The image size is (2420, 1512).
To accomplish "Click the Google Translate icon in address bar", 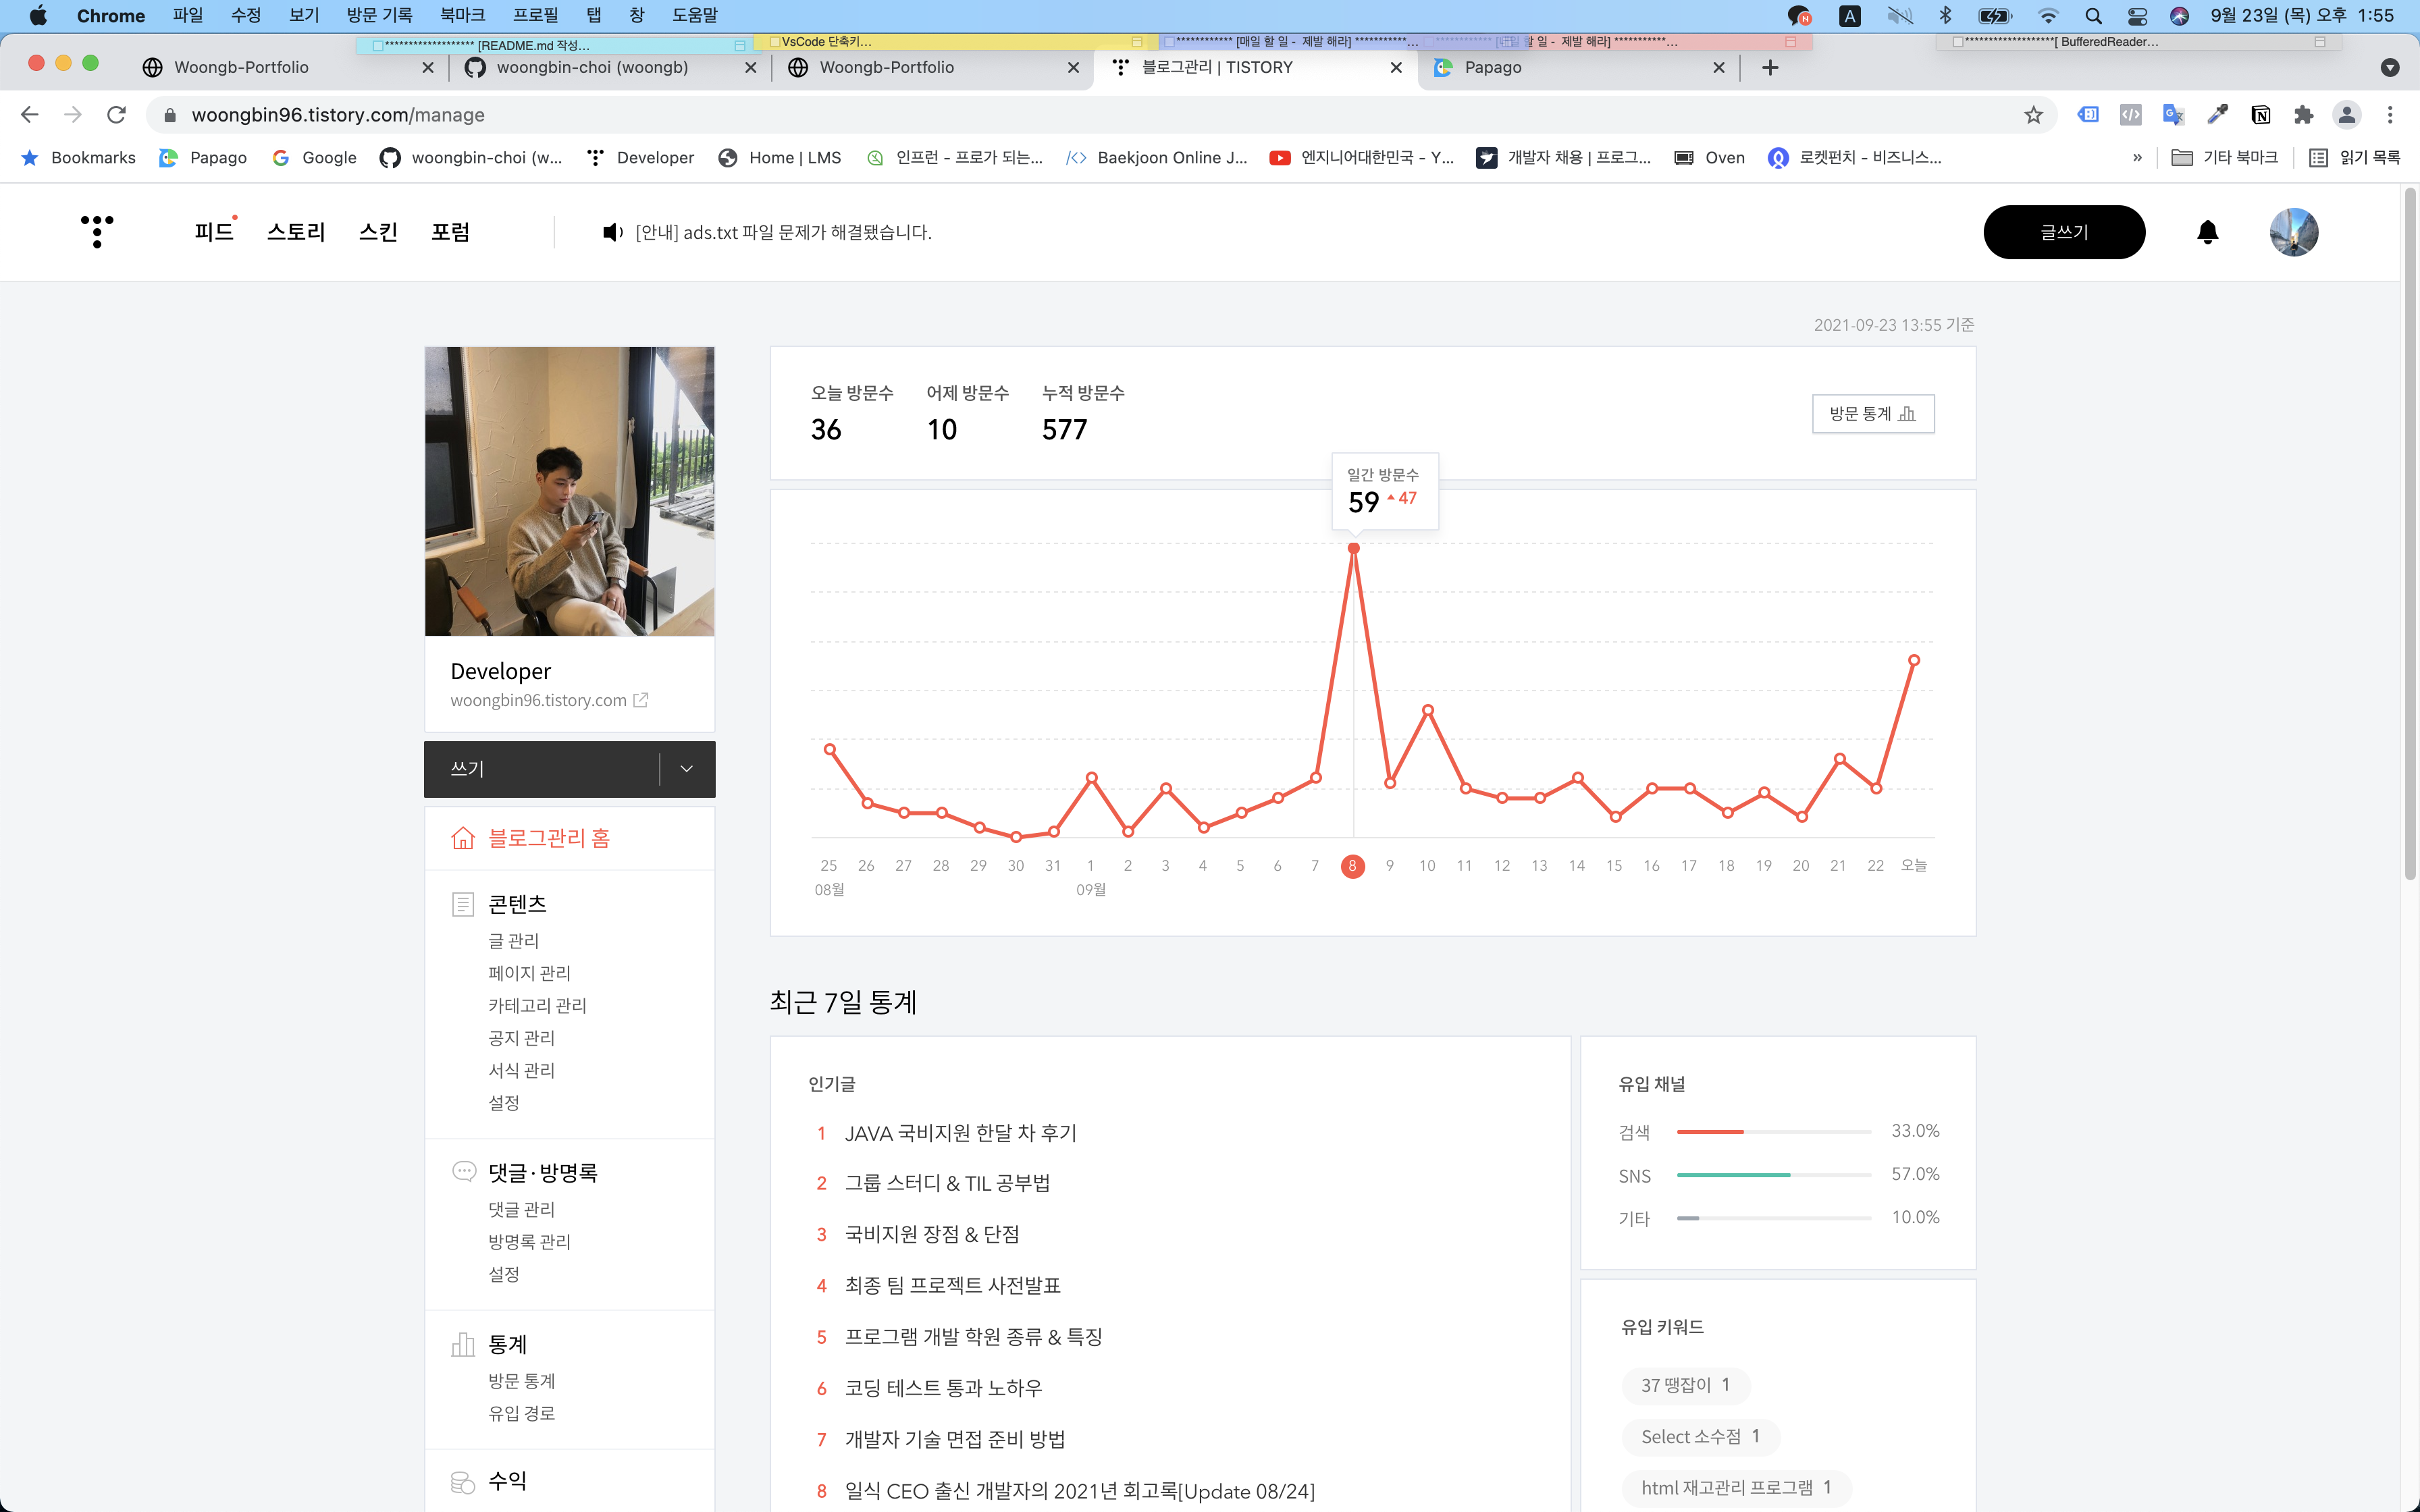I will tap(2172, 114).
